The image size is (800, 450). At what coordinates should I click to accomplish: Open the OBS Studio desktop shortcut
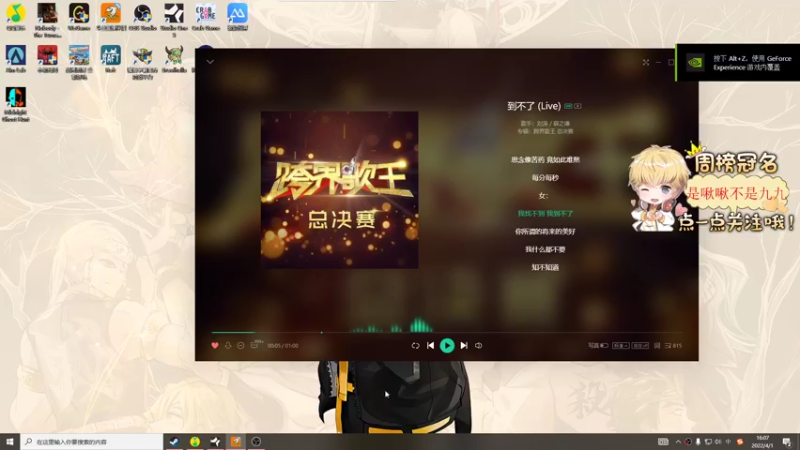point(142,16)
